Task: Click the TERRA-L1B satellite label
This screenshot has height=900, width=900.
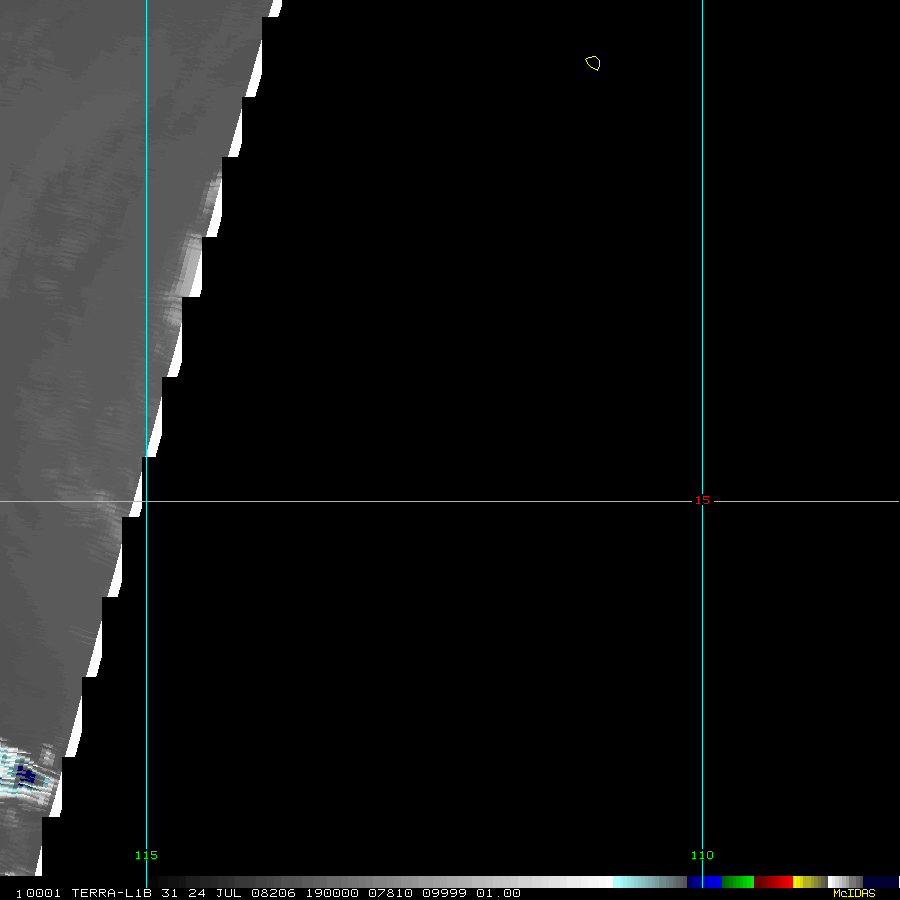Action: click(x=111, y=893)
